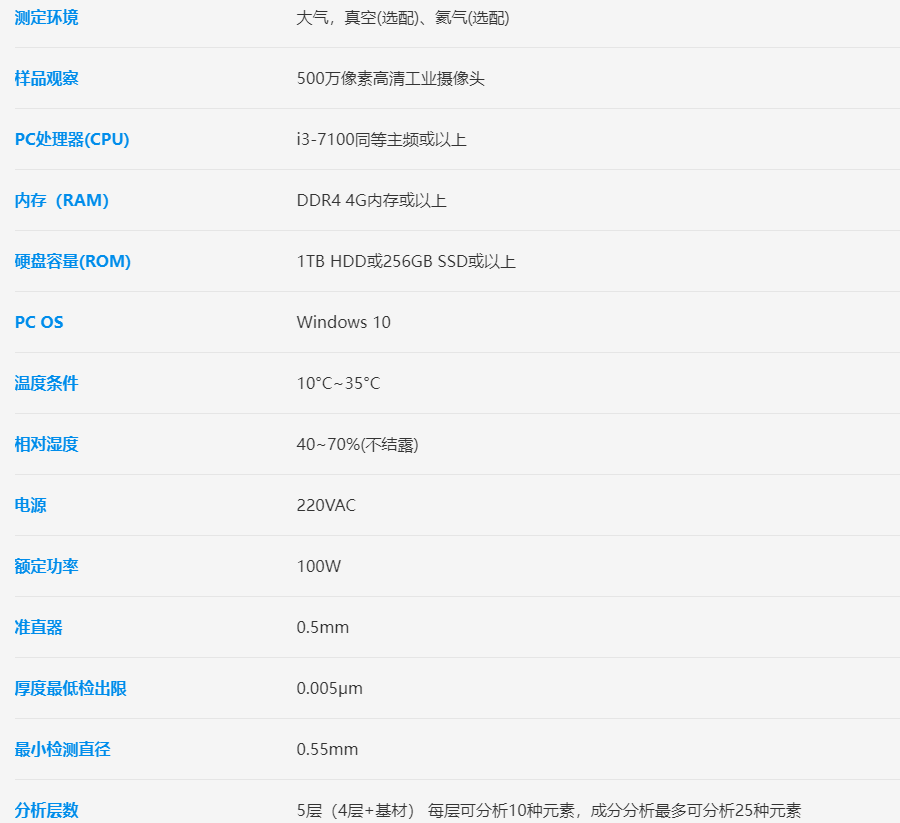Screen dimensions: 900x823
Task: Click the 最小检测直径 label
Action: 62,749
